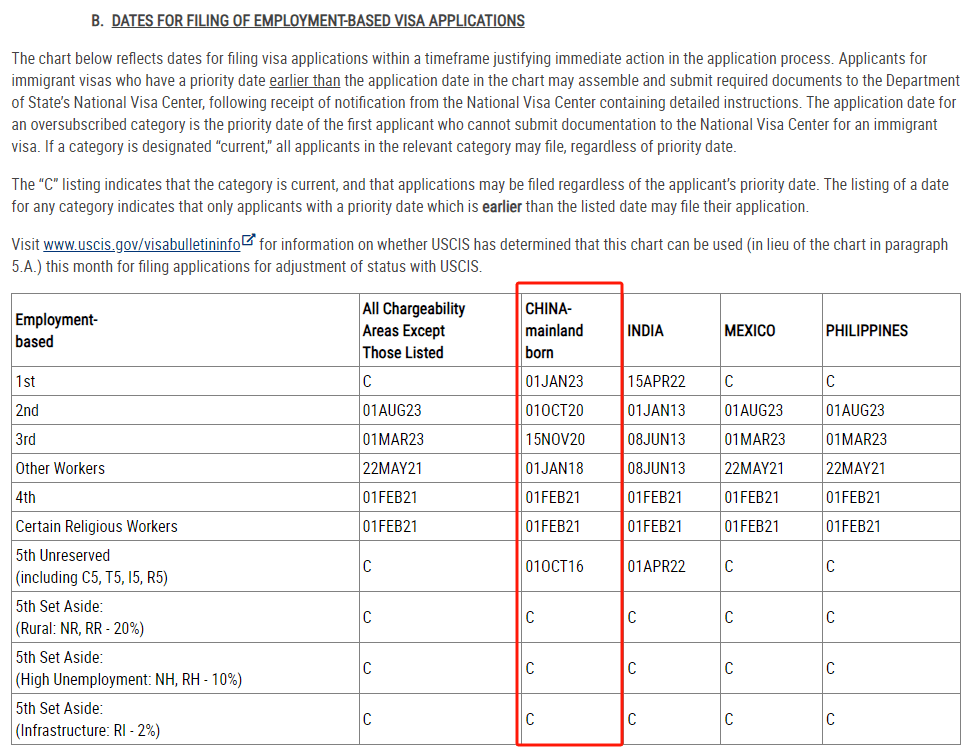This screenshot has height=755, width=977.
Task: Select the CHINA-mainland born column header
Action: [554, 330]
